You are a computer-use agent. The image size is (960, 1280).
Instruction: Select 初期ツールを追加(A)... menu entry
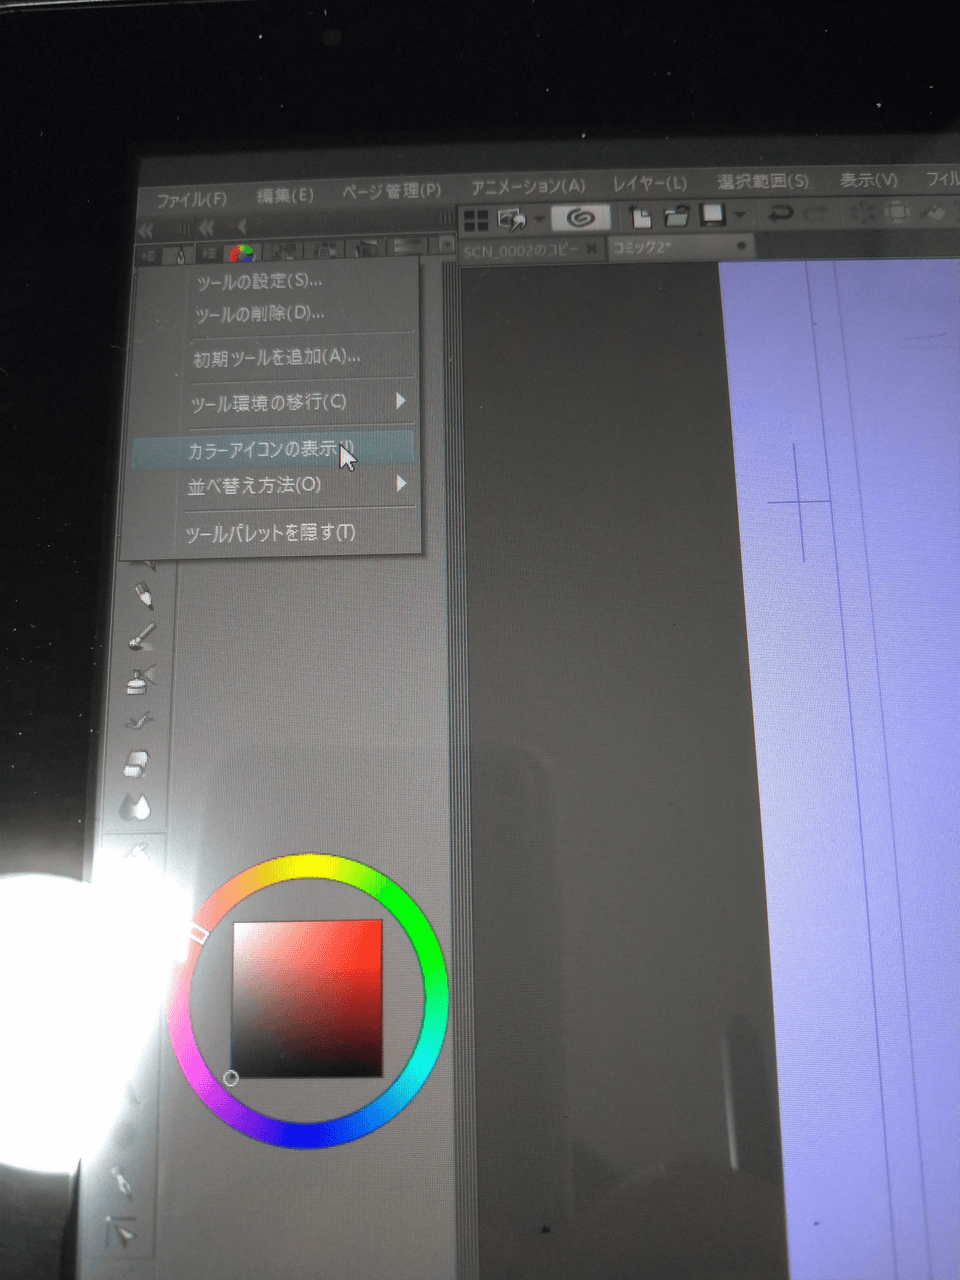tap(277, 357)
